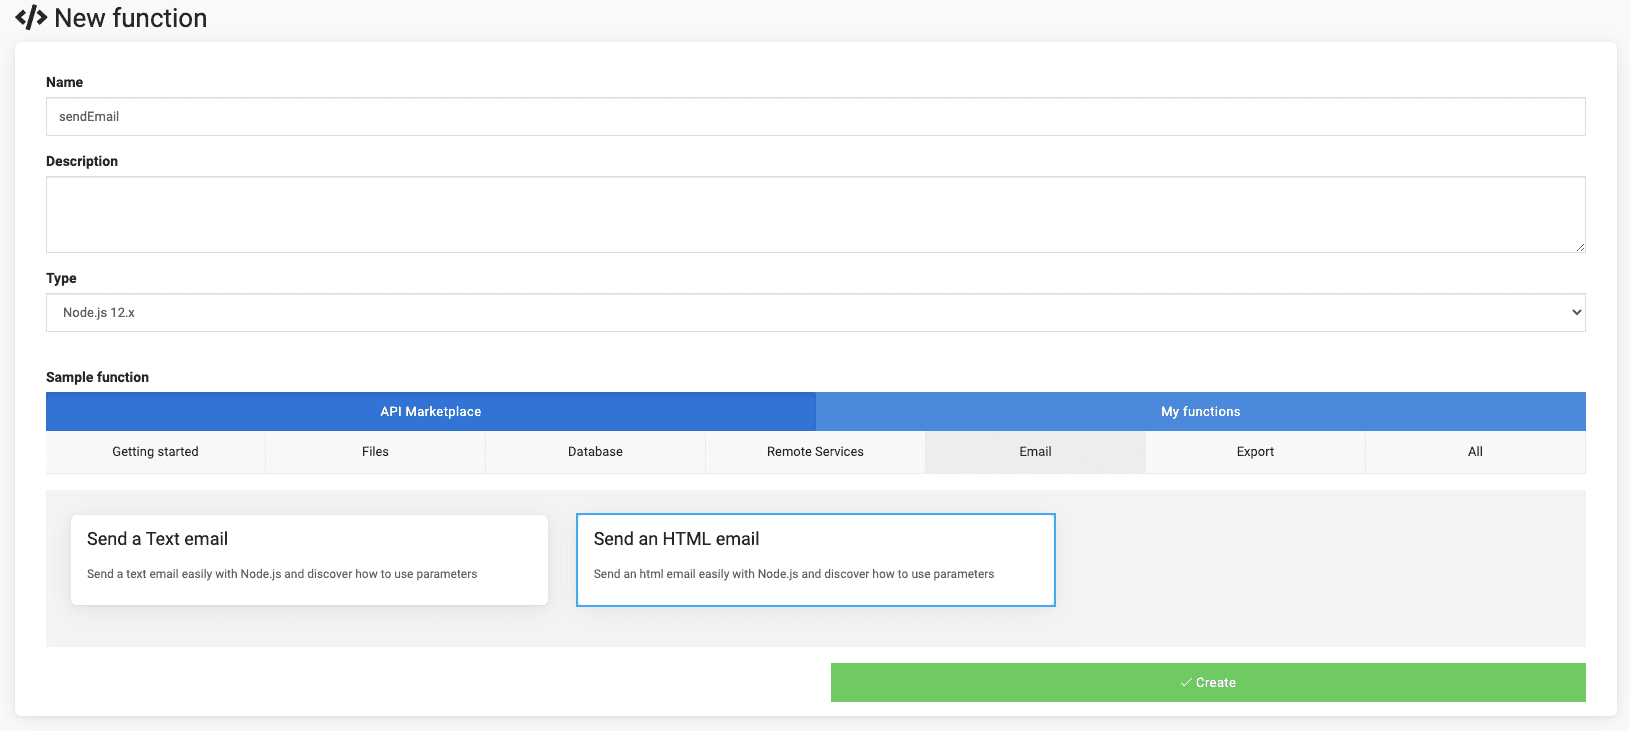The height and width of the screenshot is (731, 1630).
Task: Click the green Create button
Action: pos(1208,682)
